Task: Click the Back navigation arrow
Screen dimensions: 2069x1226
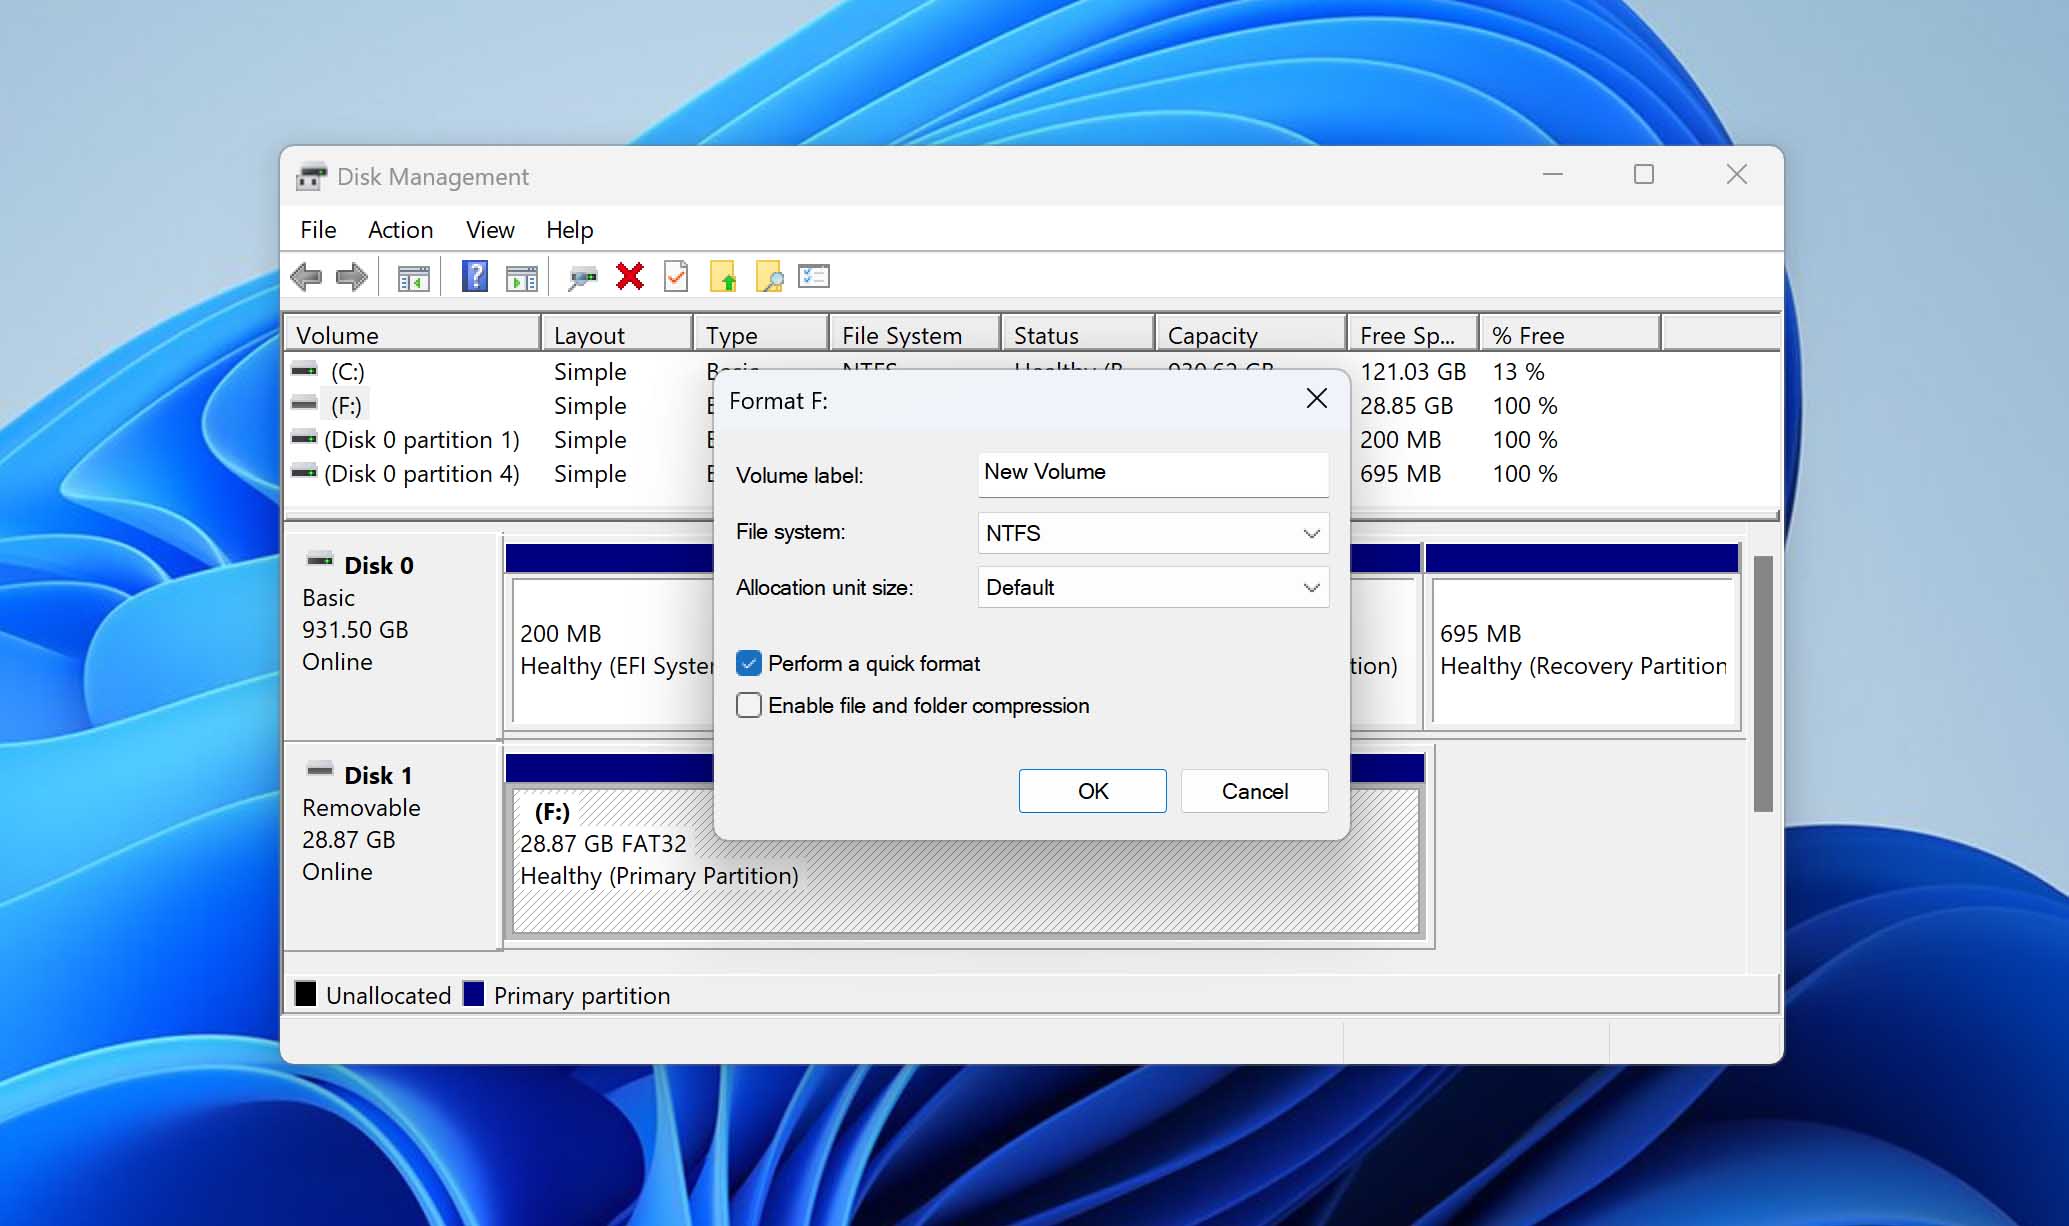Action: pos(307,276)
